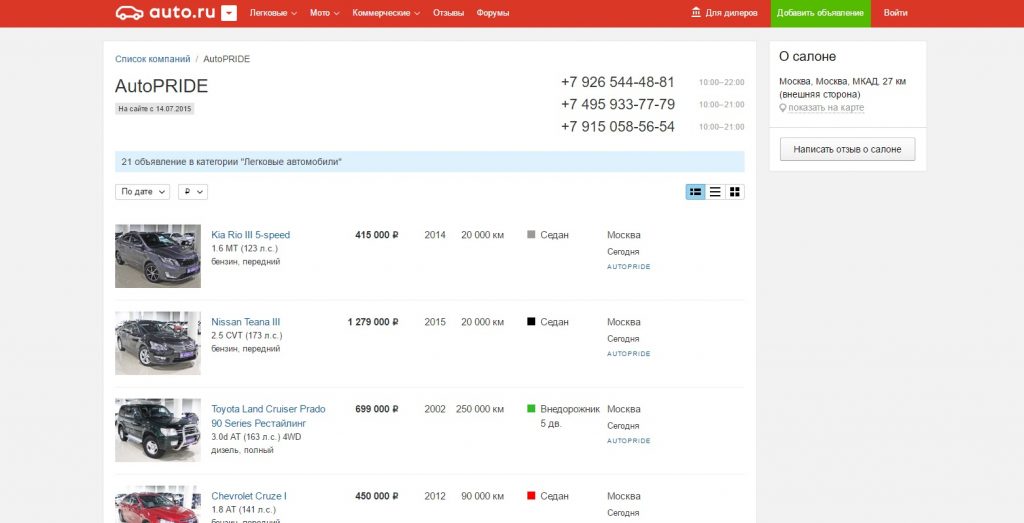Click the 2.5 CVT (173 л.с.) spec text
The width and height of the screenshot is (1024, 523).
(x=247, y=336)
